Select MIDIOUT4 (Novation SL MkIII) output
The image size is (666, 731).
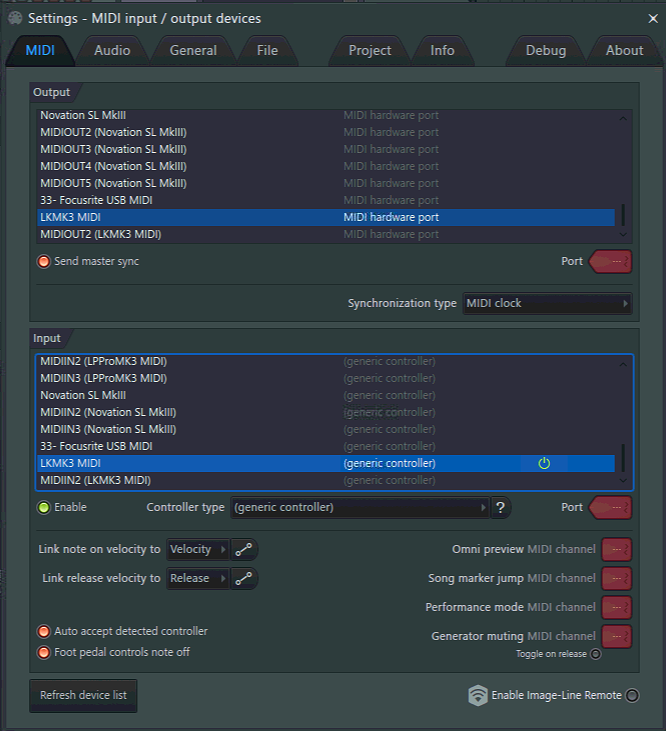[326, 166]
